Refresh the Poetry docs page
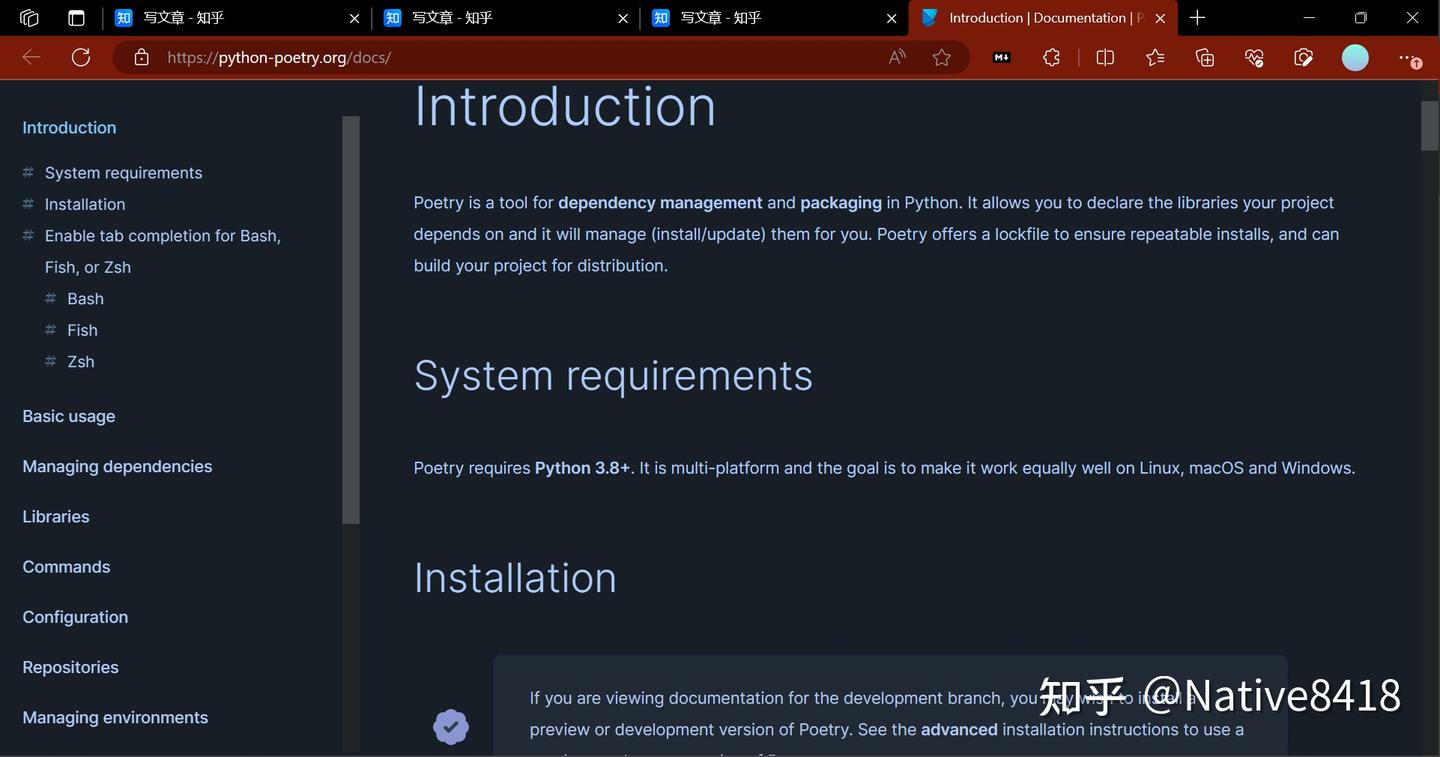Image resolution: width=1440 pixels, height=757 pixels. (x=81, y=57)
